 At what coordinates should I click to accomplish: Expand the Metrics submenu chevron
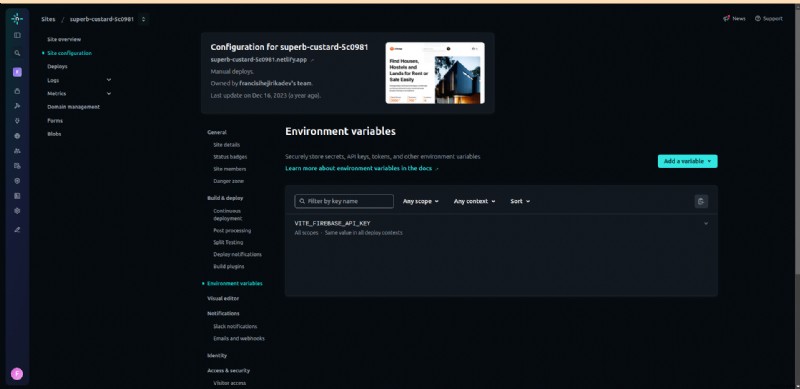coord(109,93)
